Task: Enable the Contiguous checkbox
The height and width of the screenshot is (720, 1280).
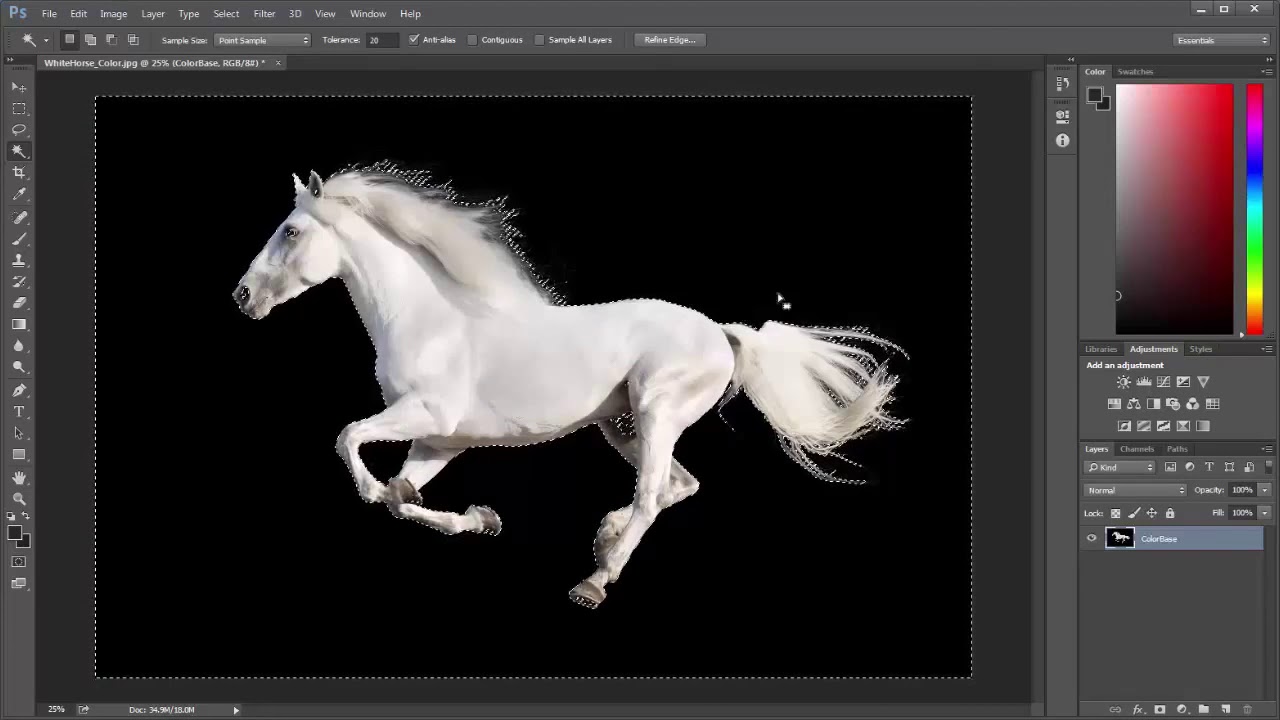Action: [473, 40]
